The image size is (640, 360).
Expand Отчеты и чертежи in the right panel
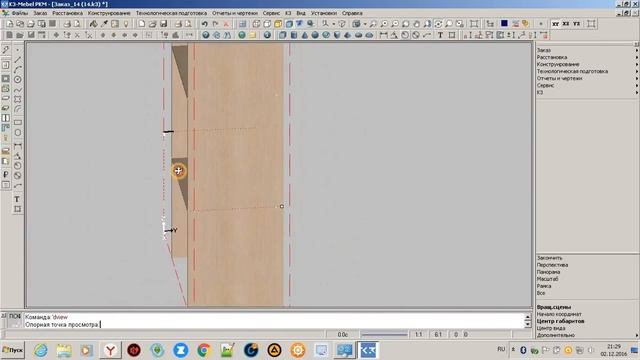[x=587, y=78]
